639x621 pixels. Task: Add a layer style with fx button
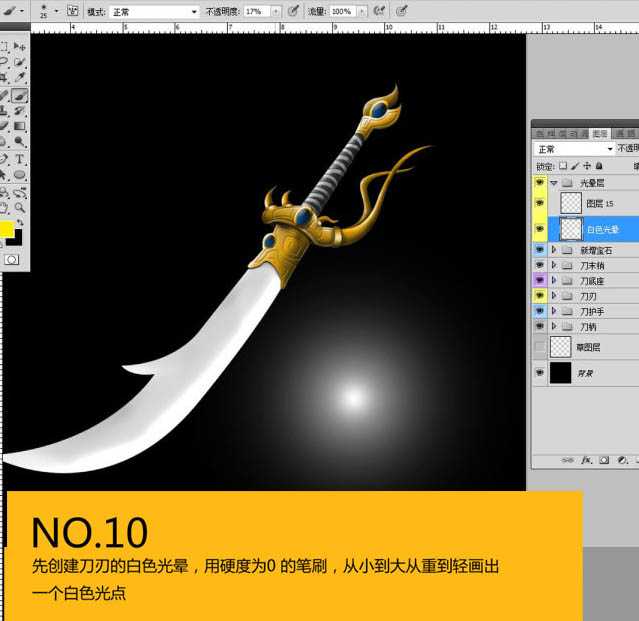[x=586, y=460]
